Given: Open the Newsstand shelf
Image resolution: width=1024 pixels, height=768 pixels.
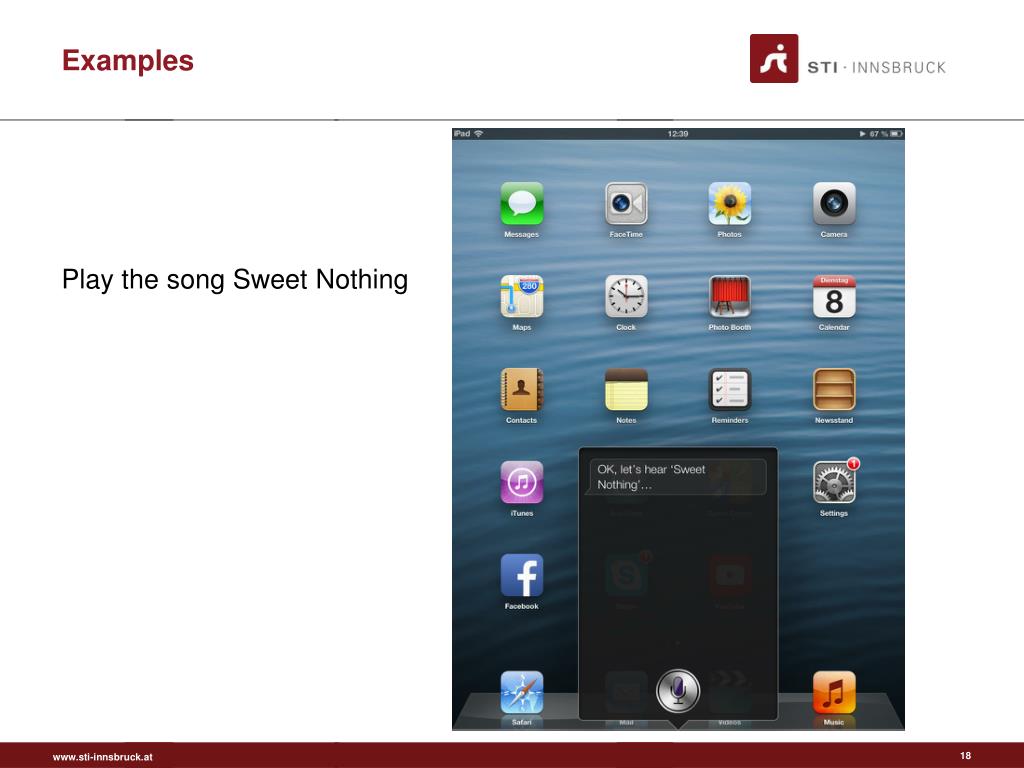Looking at the screenshot, I should click(x=834, y=390).
